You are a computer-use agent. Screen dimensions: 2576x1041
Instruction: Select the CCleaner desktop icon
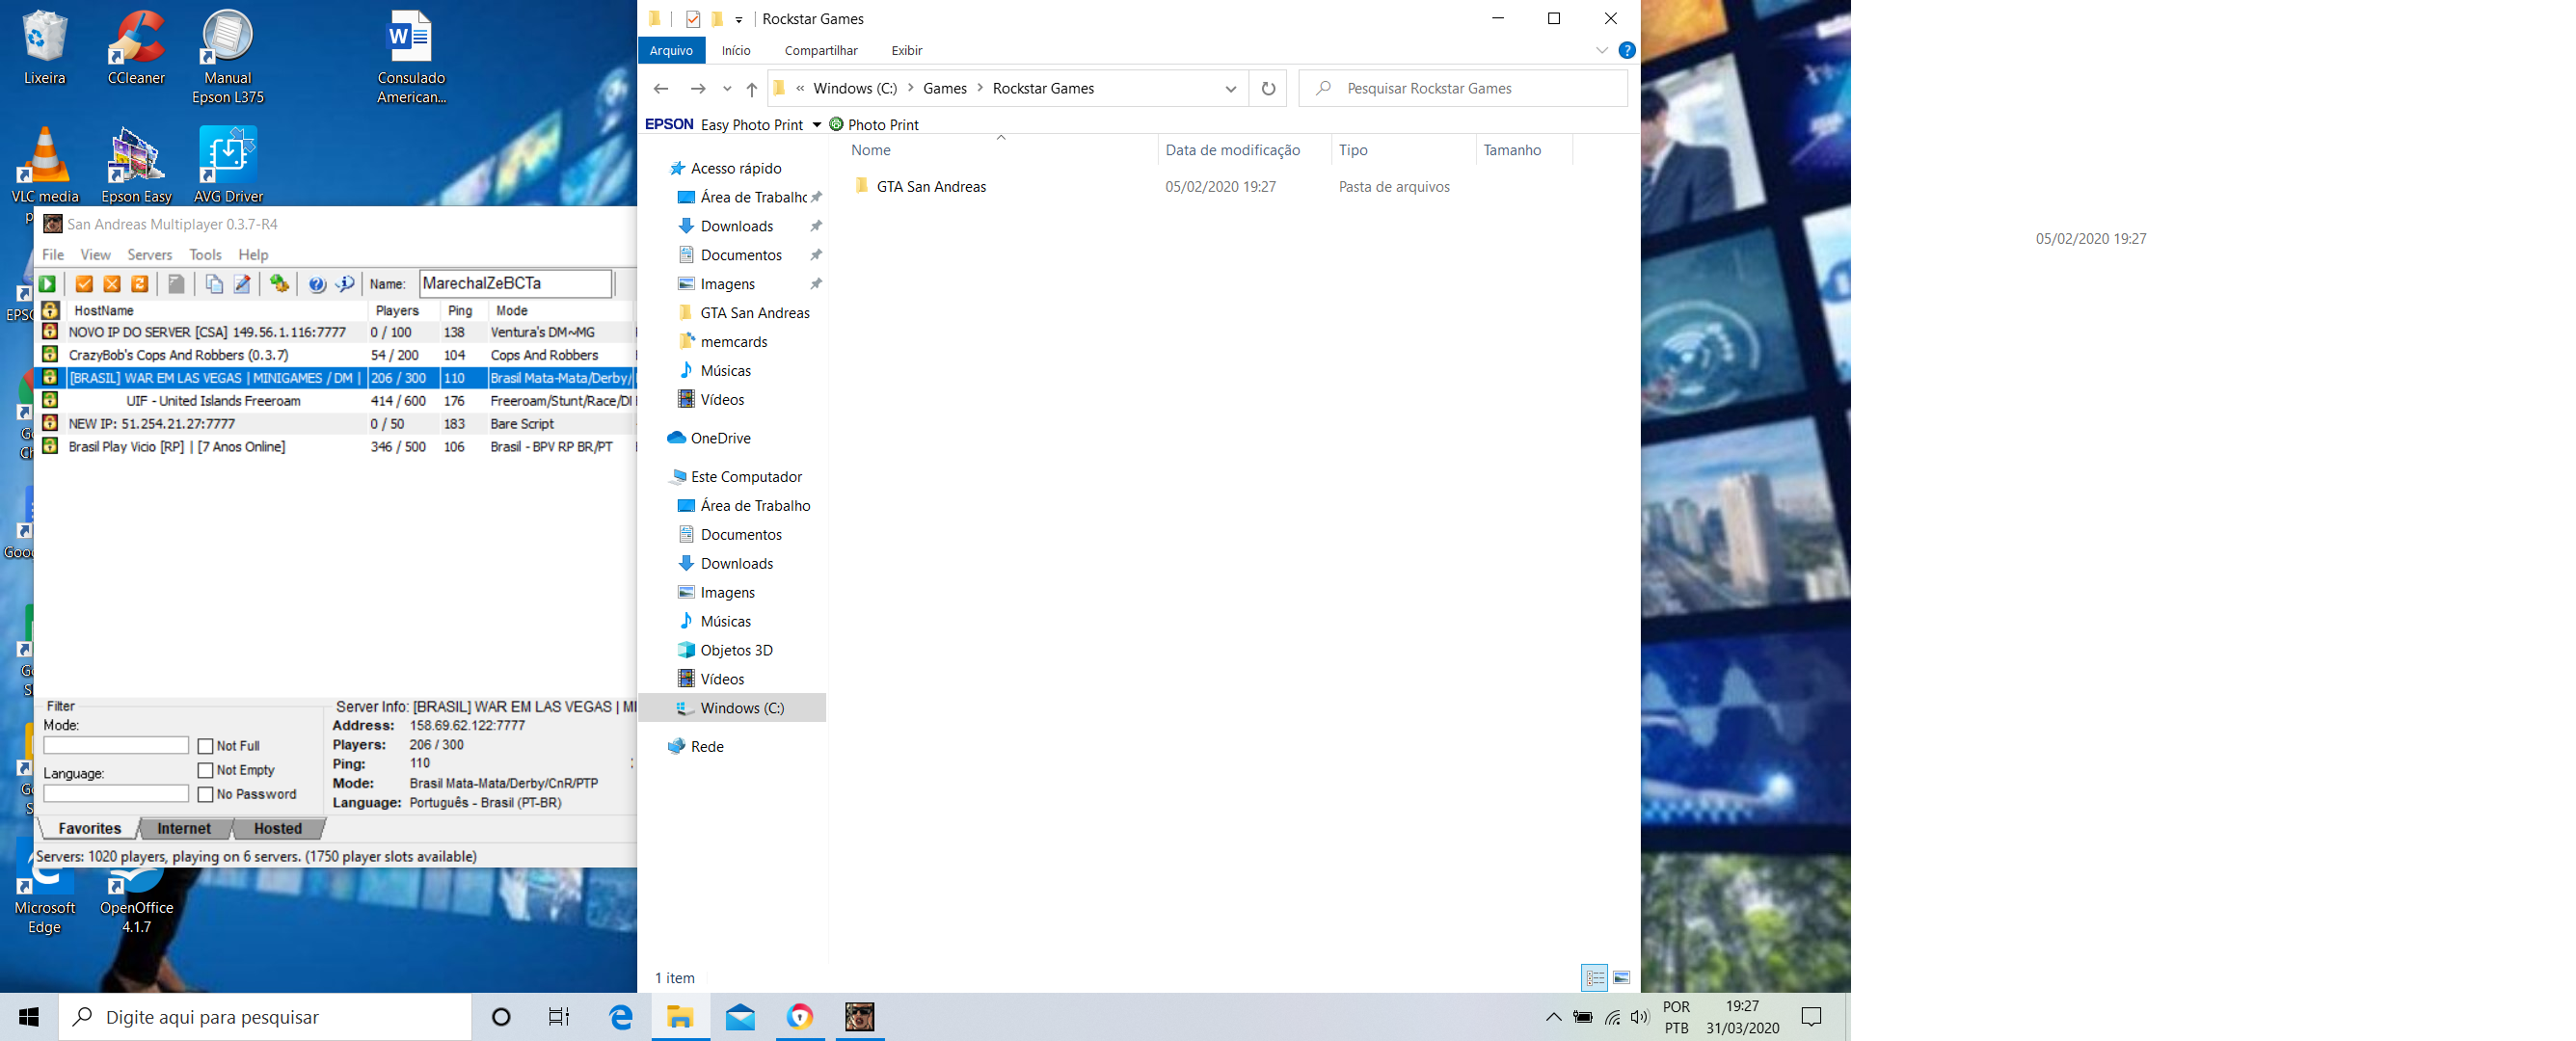[x=136, y=47]
